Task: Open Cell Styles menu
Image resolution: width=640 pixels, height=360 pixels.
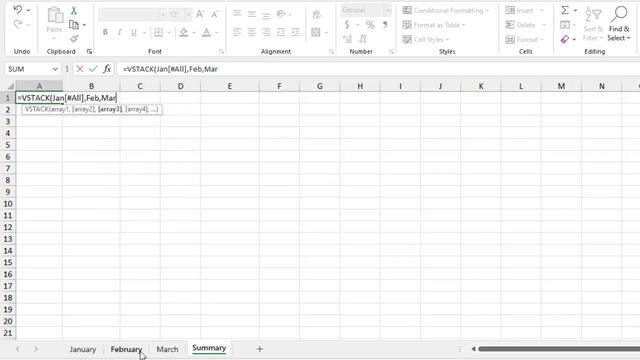Action: coord(425,40)
